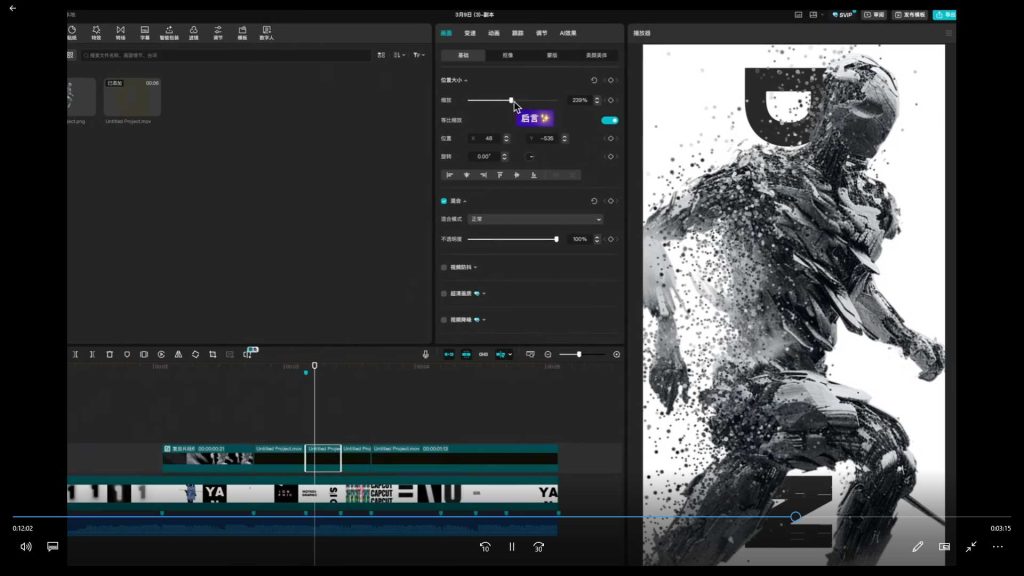Screen dimensions: 1024x576
Task: Enable the super resolution checkbox
Action: [x=444, y=293]
